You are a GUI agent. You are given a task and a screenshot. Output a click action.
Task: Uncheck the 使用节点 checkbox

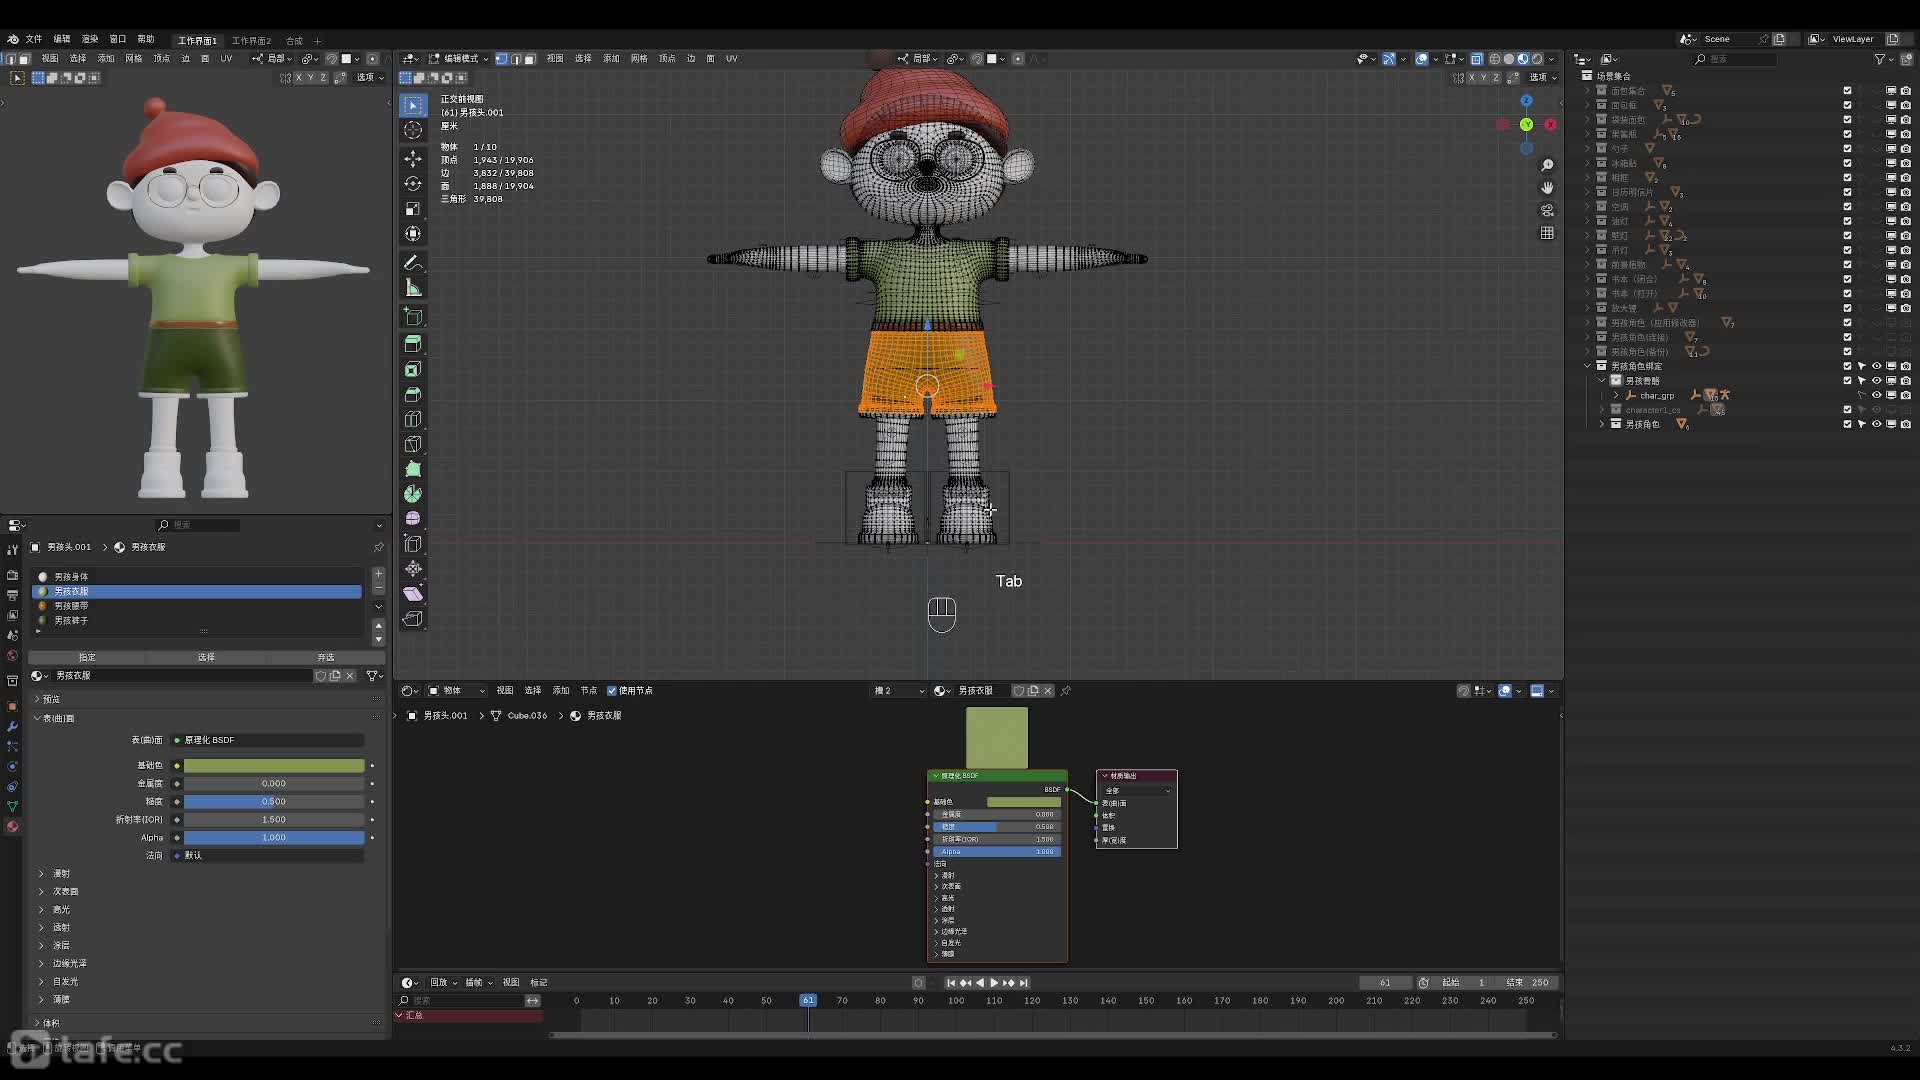coord(612,690)
